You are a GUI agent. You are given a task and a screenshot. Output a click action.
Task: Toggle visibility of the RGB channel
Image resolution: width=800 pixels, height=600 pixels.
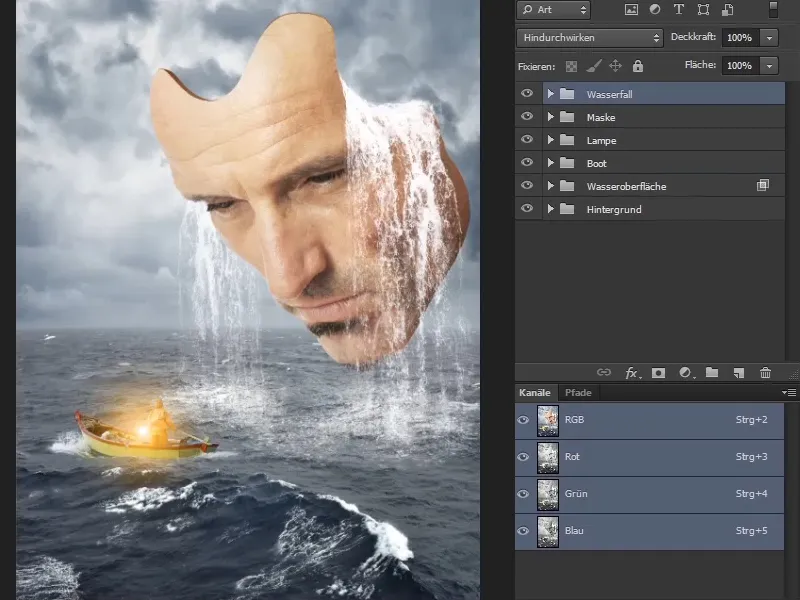pos(523,420)
